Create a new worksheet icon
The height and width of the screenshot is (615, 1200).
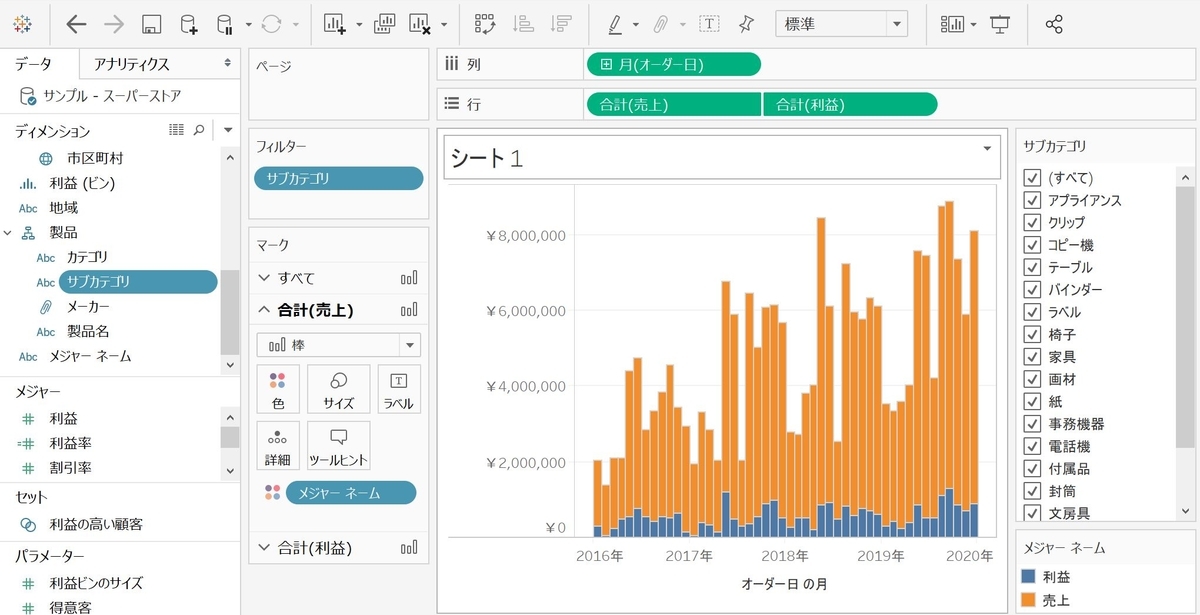[335, 24]
